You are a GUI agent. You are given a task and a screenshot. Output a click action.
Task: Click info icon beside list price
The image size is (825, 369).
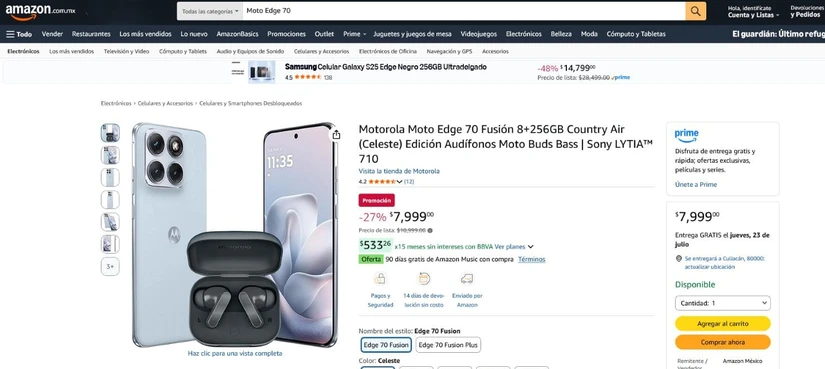[430, 231]
